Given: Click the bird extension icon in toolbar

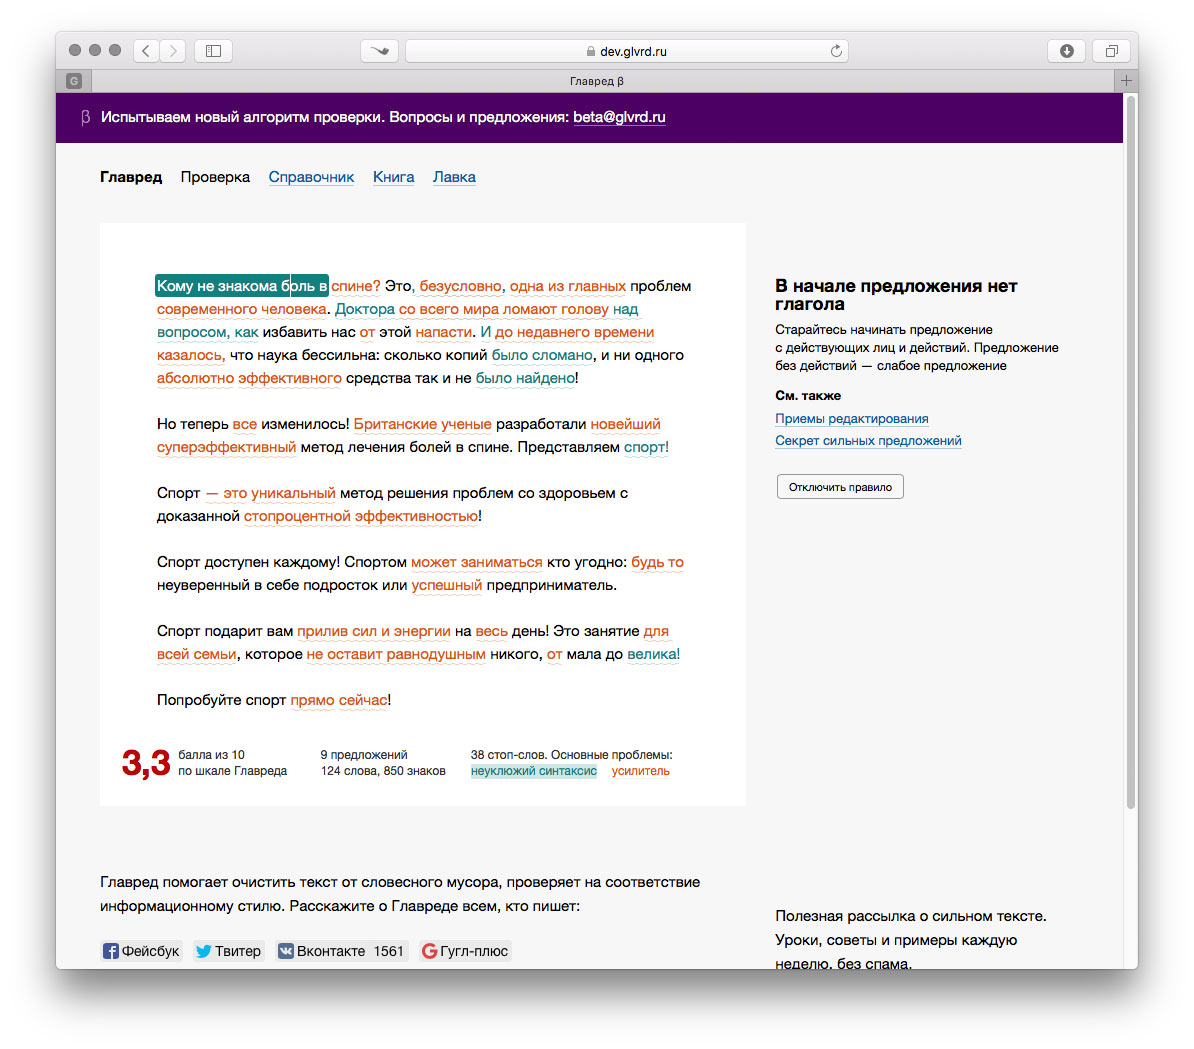Looking at the screenshot, I should coord(379,51).
